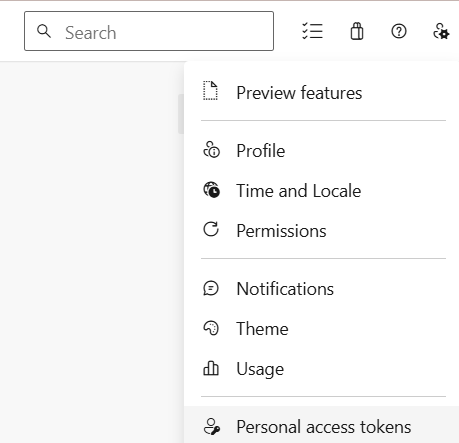Image resolution: width=459 pixels, height=443 pixels.
Task: Click the Preview features page icon
Action: click(x=211, y=91)
